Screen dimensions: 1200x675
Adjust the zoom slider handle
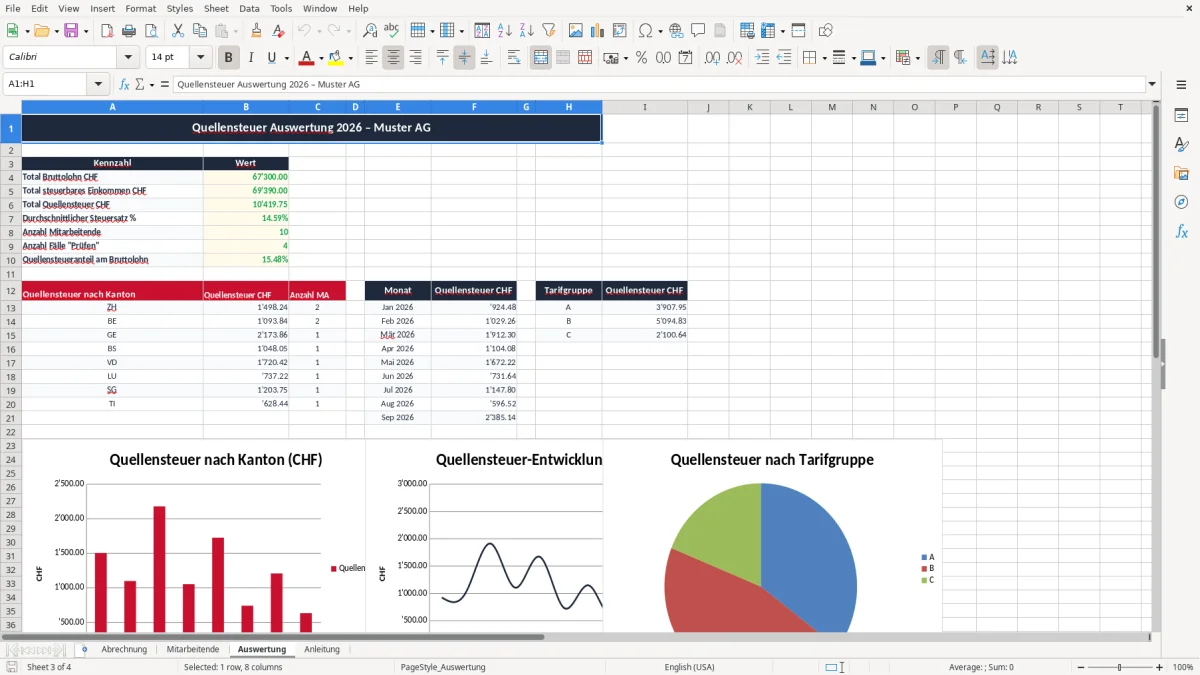(1120, 667)
